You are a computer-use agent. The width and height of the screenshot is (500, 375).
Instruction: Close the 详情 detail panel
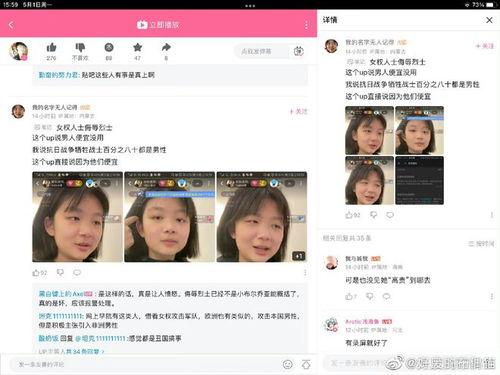[x=489, y=20]
